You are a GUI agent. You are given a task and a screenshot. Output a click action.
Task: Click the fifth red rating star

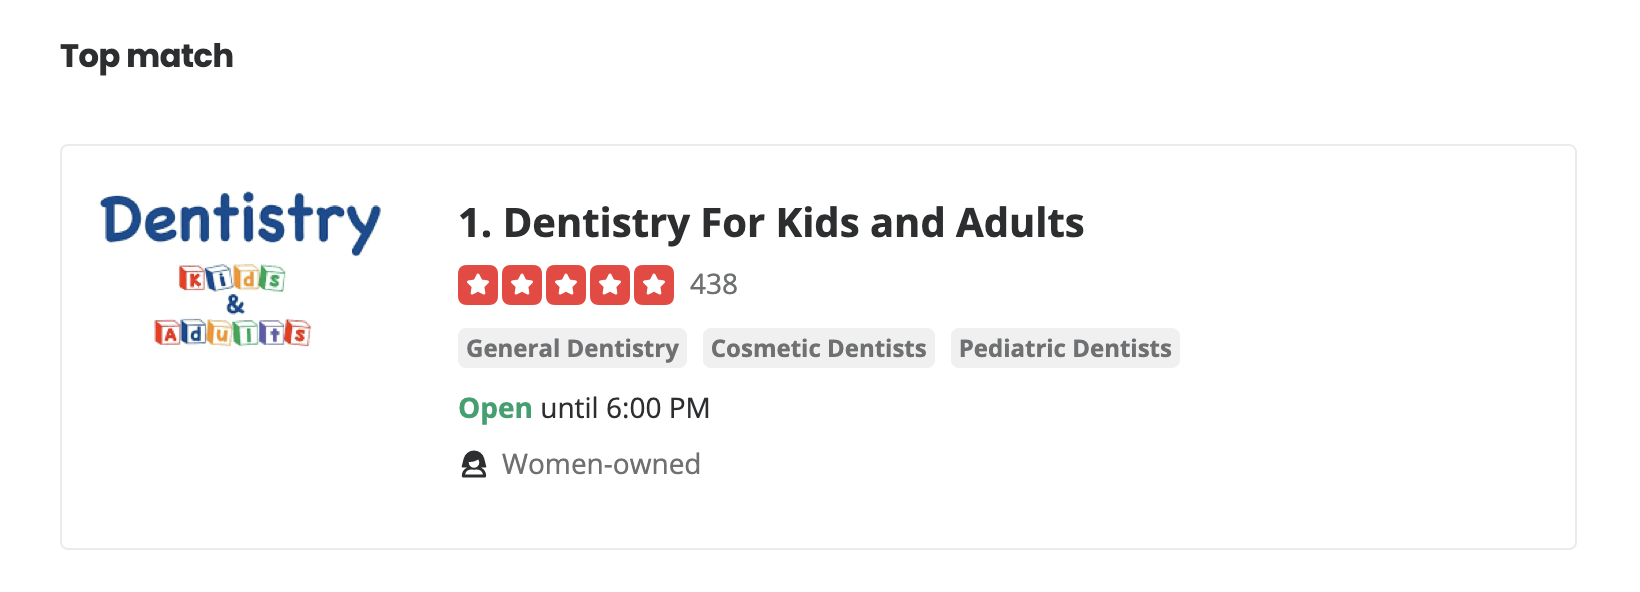654,285
